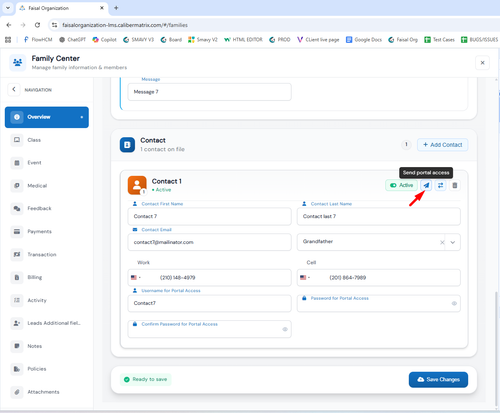The width and height of the screenshot is (500, 413).
Task: Click the Notes sidebar icon
Action: [x=17, y=346]
